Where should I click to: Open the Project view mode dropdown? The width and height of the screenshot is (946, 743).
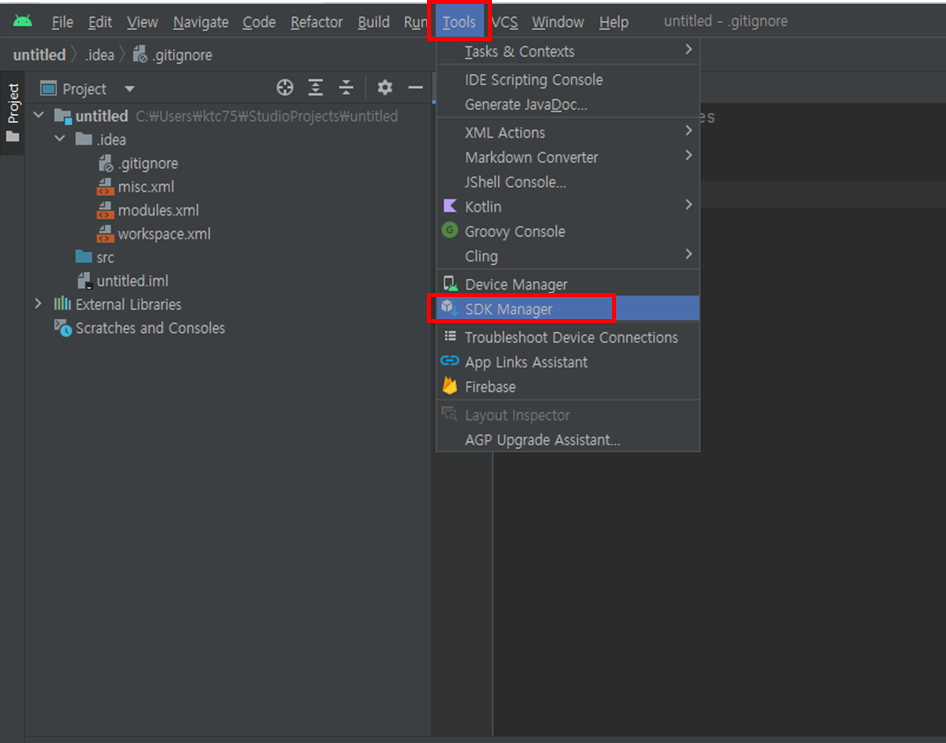(127, 88)
